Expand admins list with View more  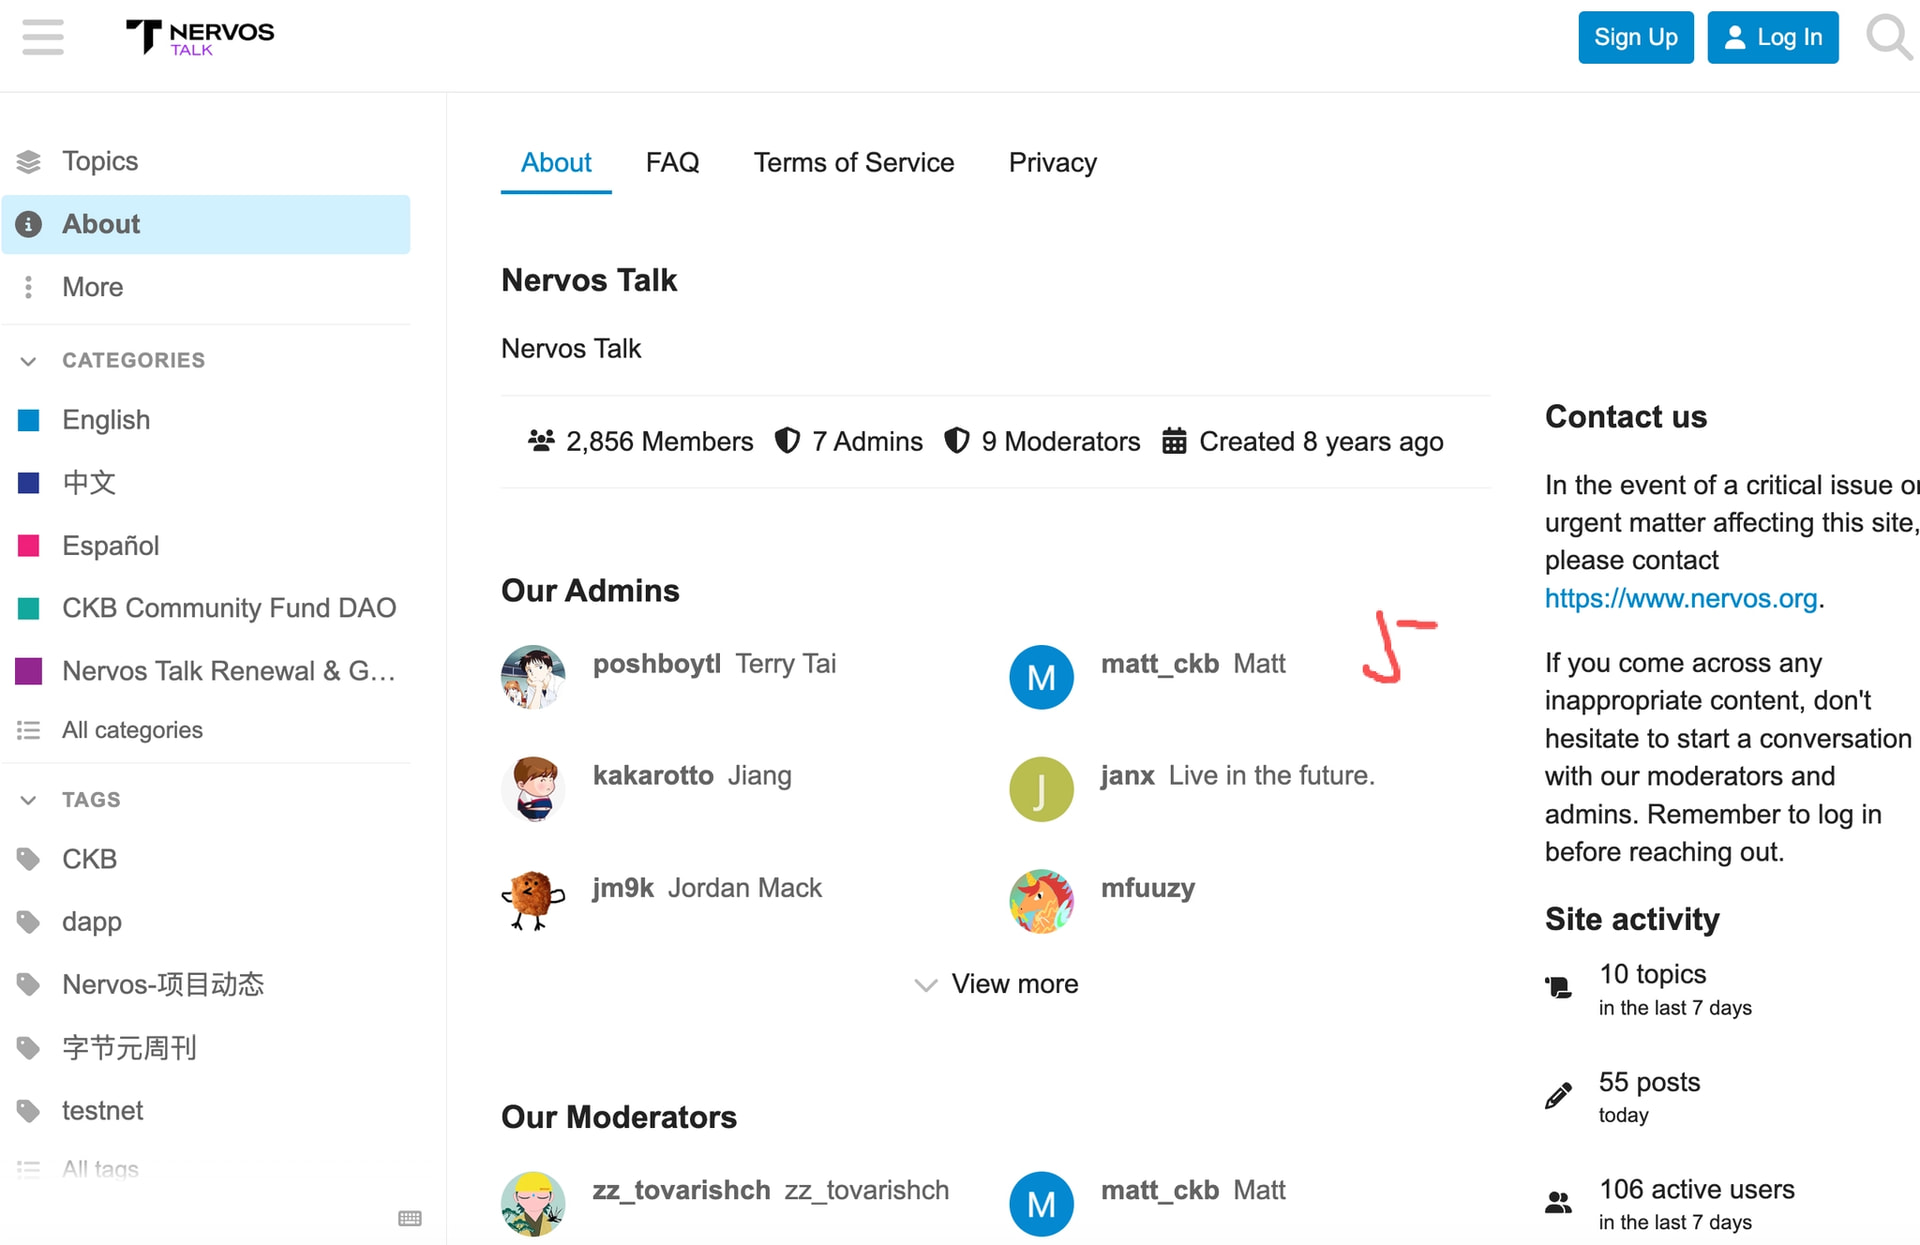(x=996, y=984)
